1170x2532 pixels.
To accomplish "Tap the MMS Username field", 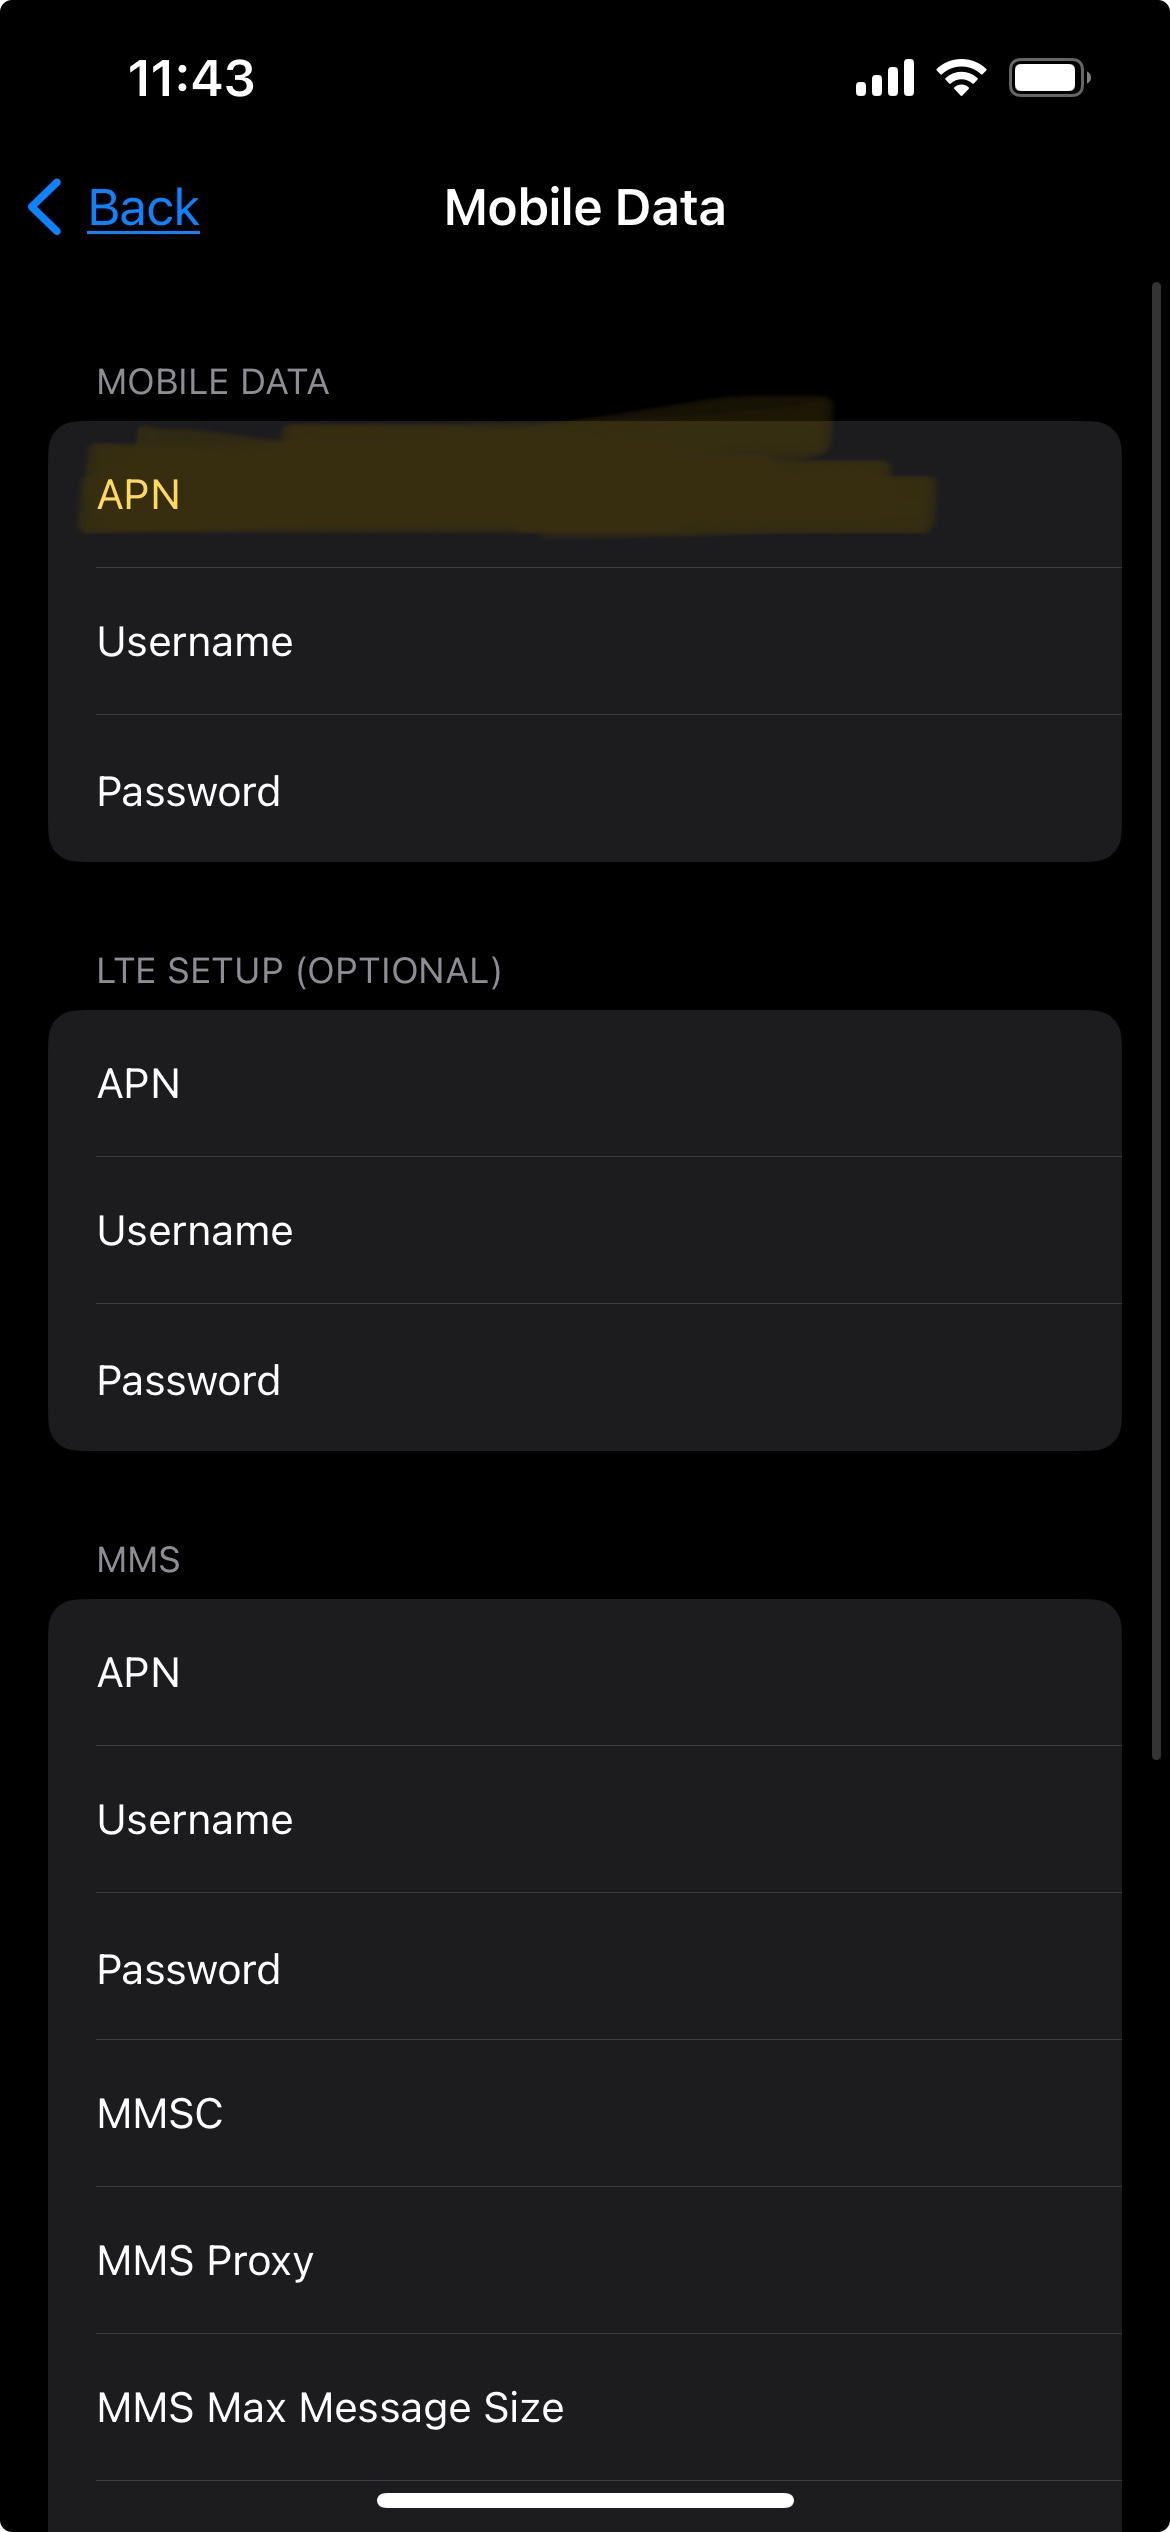I will tap(584, 1820).
